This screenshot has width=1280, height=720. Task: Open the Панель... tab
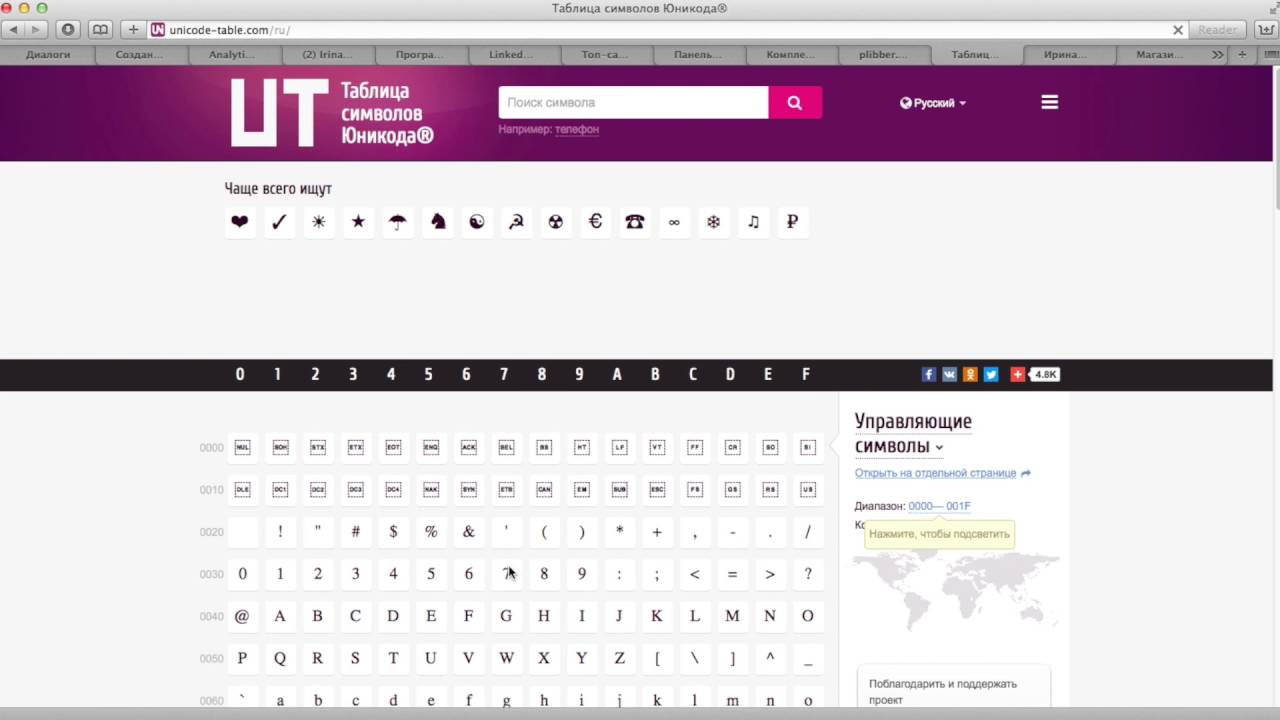pos(697,55)
